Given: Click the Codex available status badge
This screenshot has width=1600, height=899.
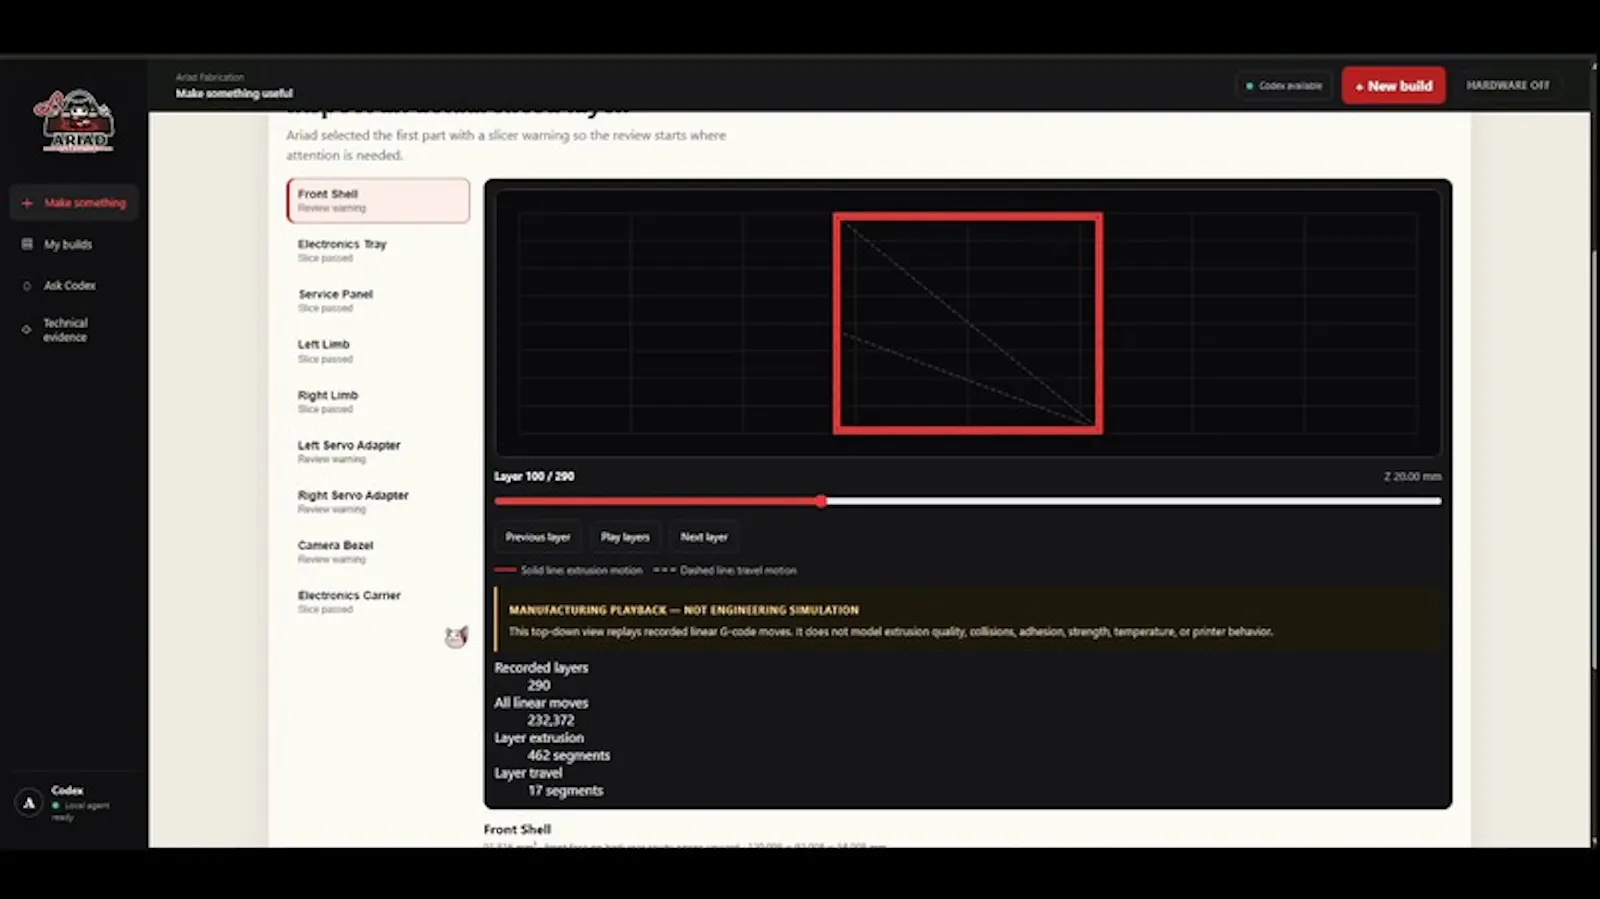Looking at the screenshot, I should pos(1284,86).
